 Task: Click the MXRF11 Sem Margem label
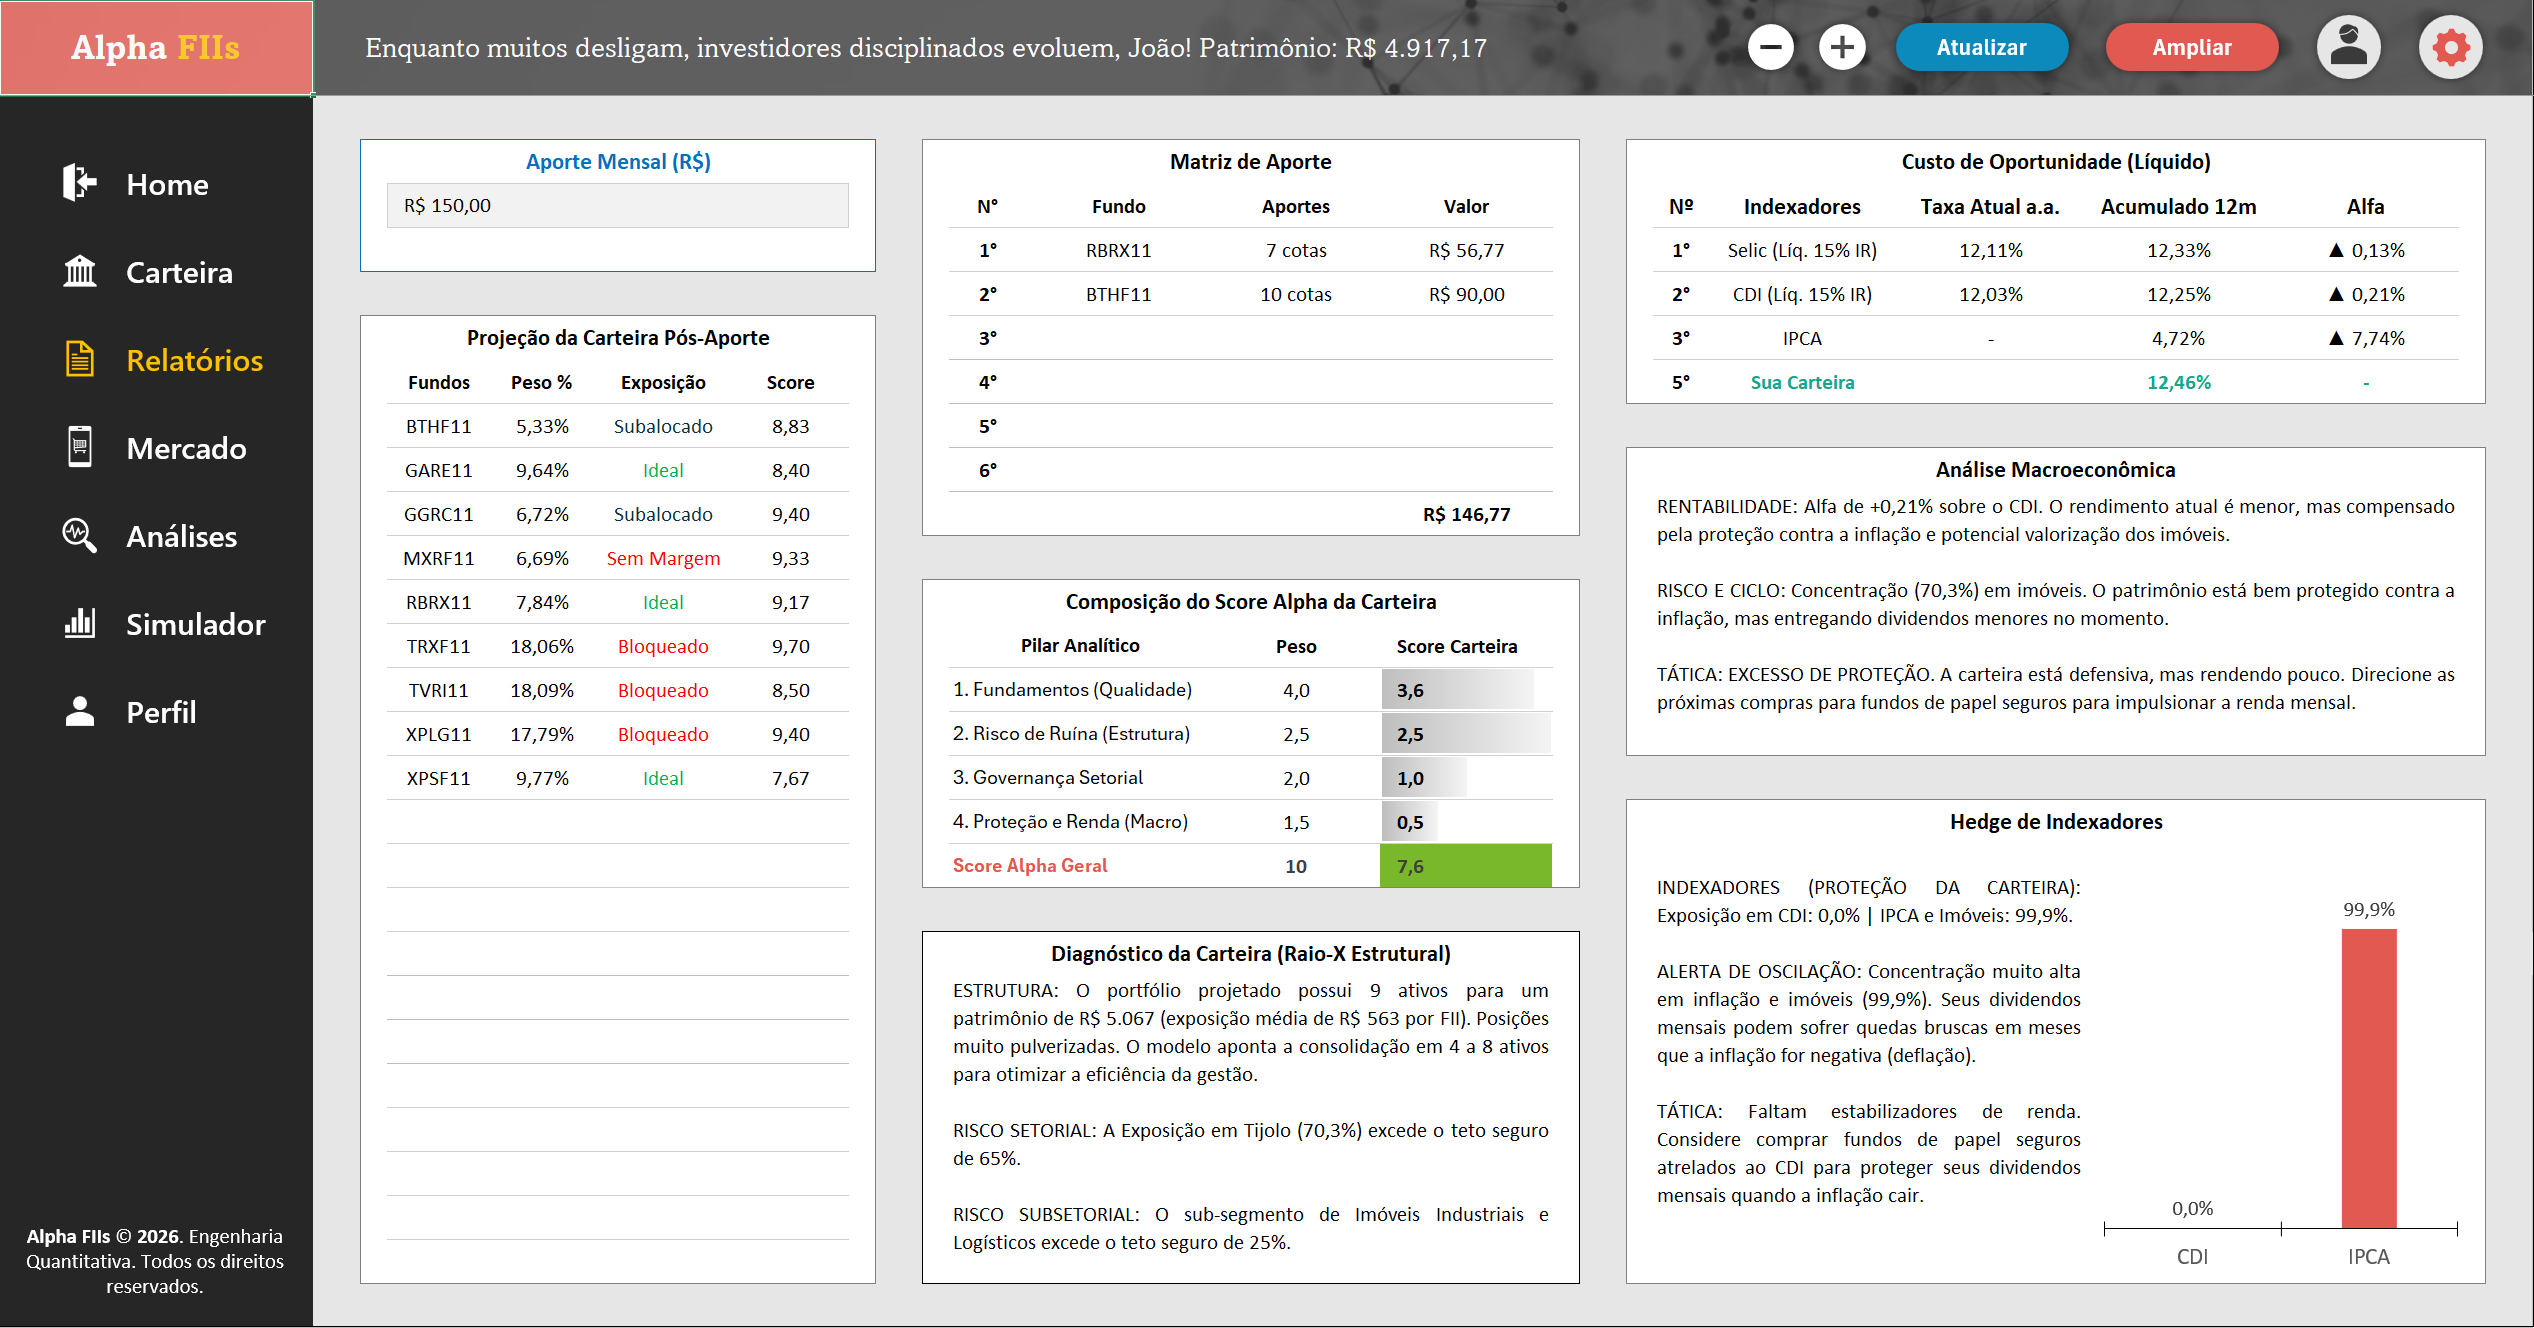coord(663,558)
